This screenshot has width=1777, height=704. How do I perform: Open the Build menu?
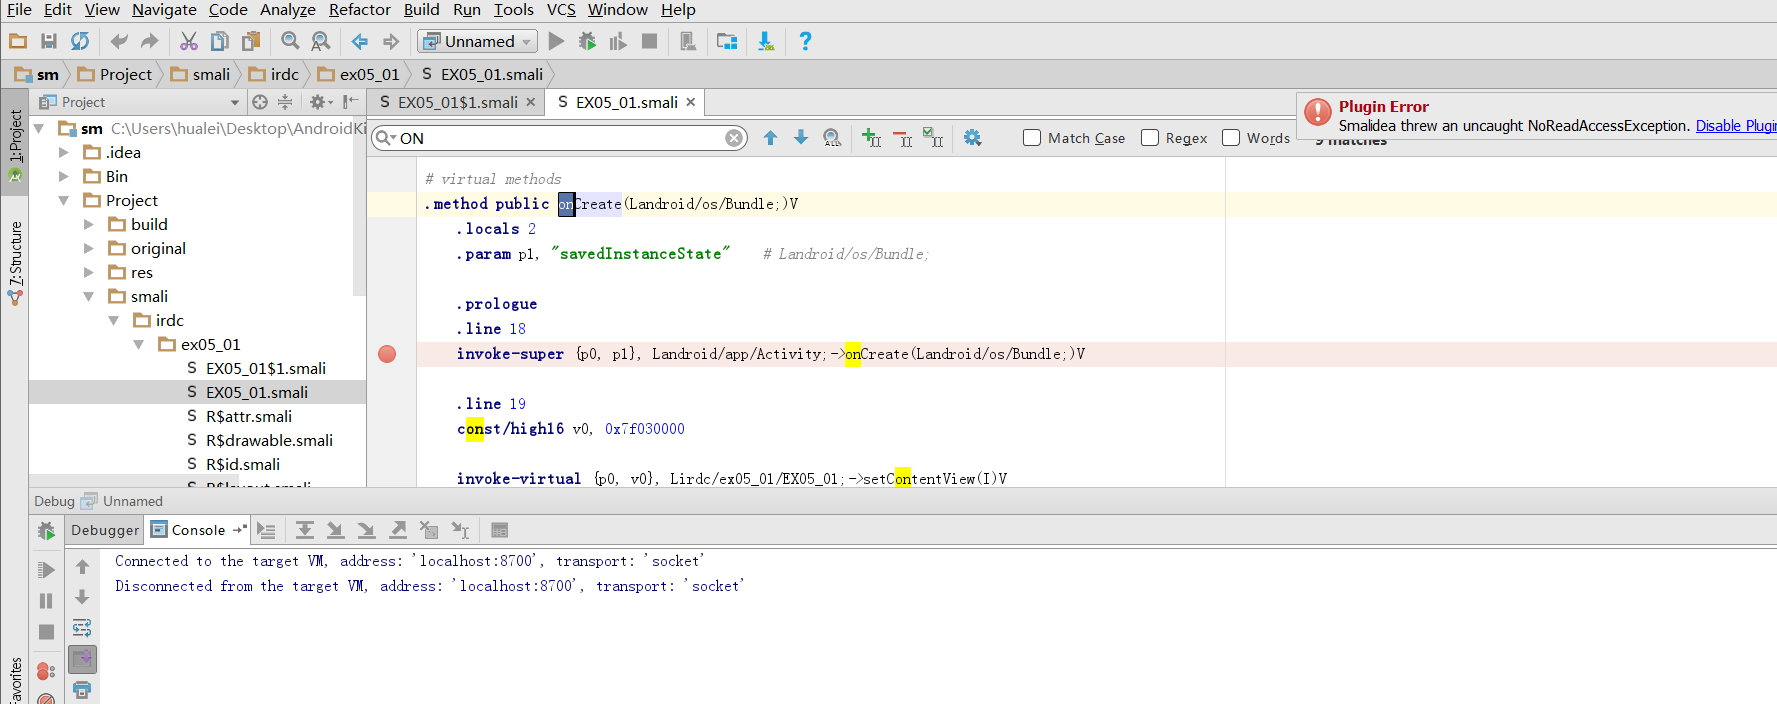click(421, 10)
